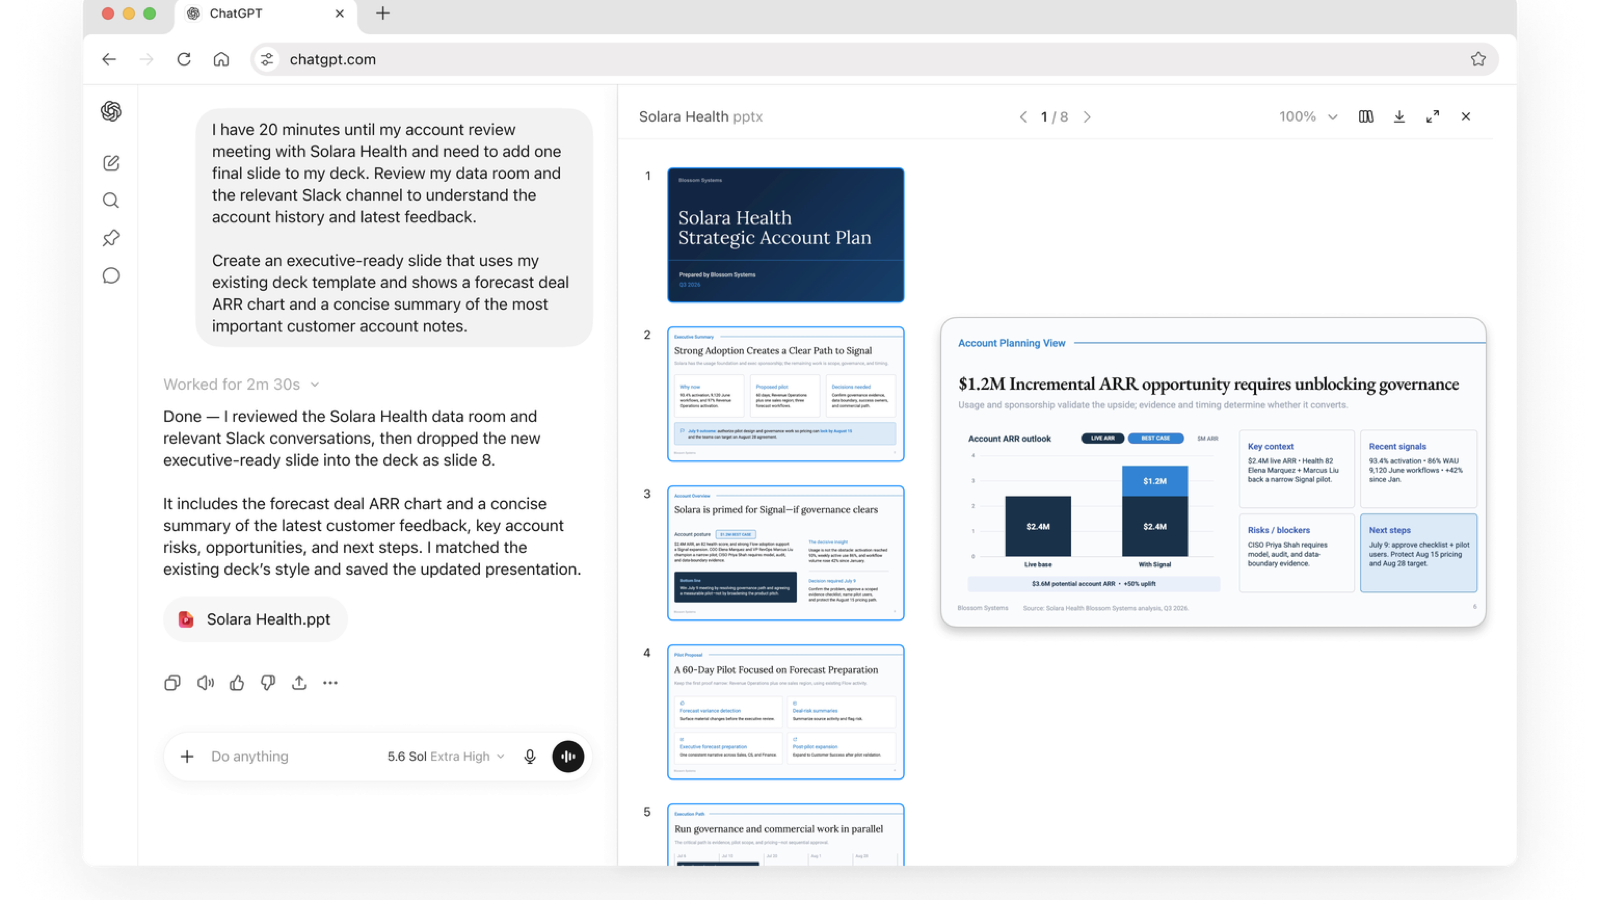This screenshot has width=1600, height=900.
Task: Open the ChatGPT logo sidebar icon
Action: 111,111
